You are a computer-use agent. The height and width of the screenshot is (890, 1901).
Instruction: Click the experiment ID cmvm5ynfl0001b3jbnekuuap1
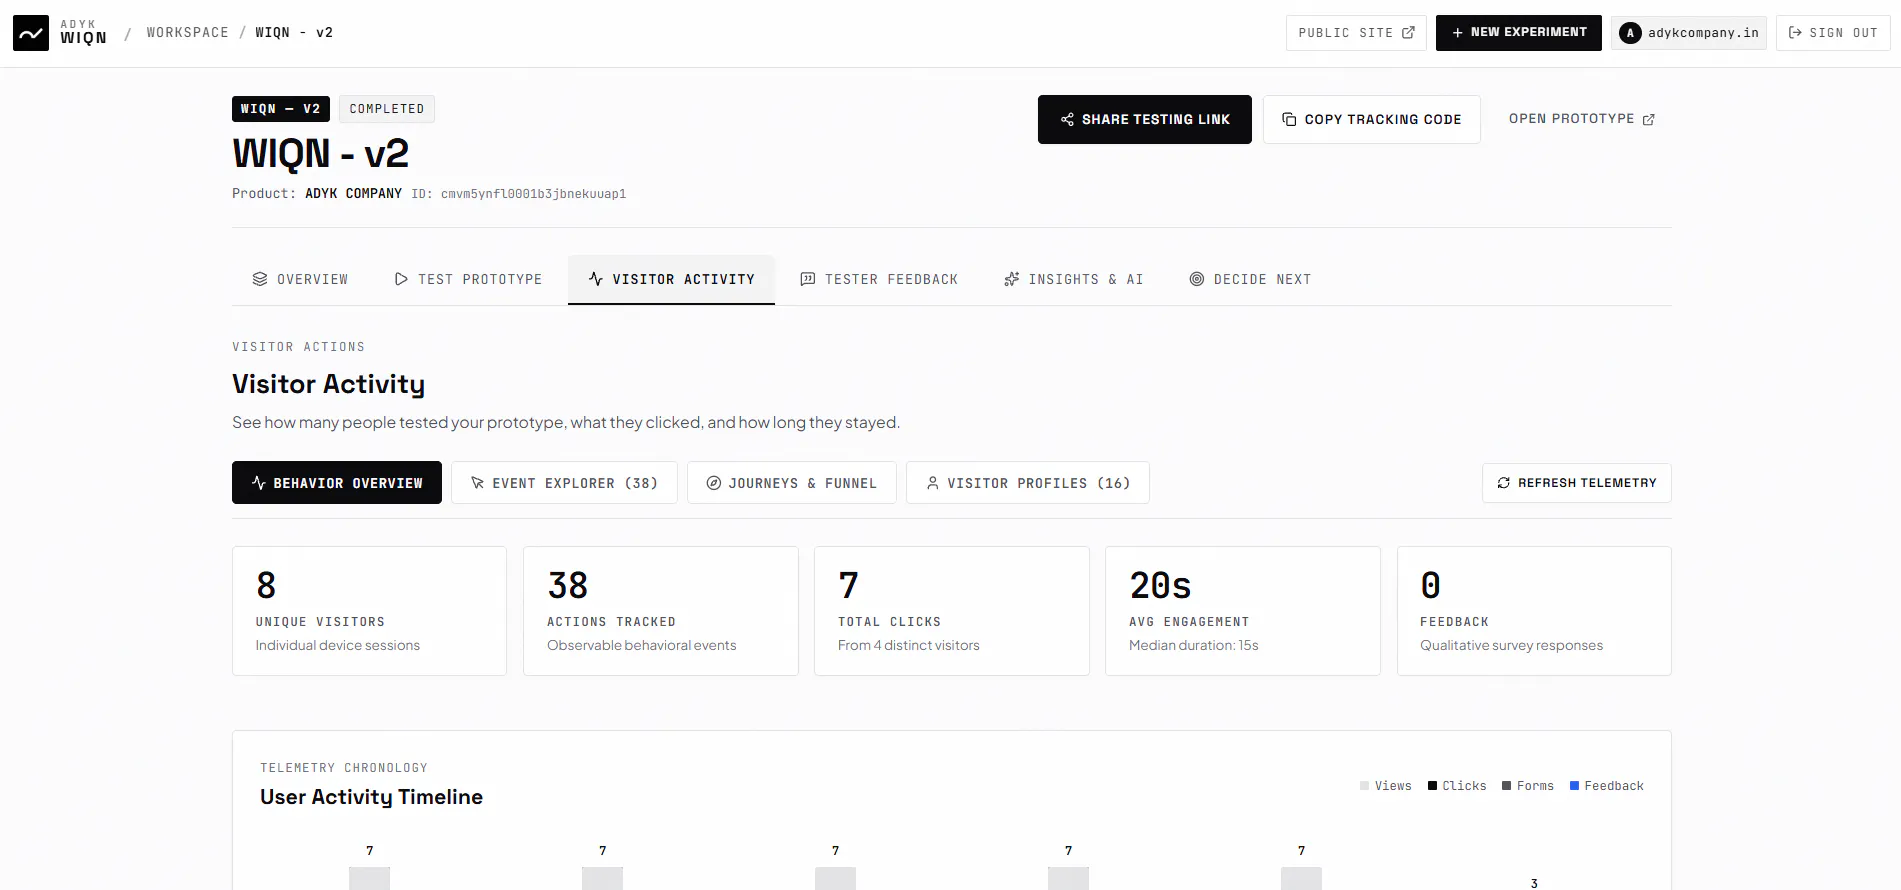tap(534, 194)
